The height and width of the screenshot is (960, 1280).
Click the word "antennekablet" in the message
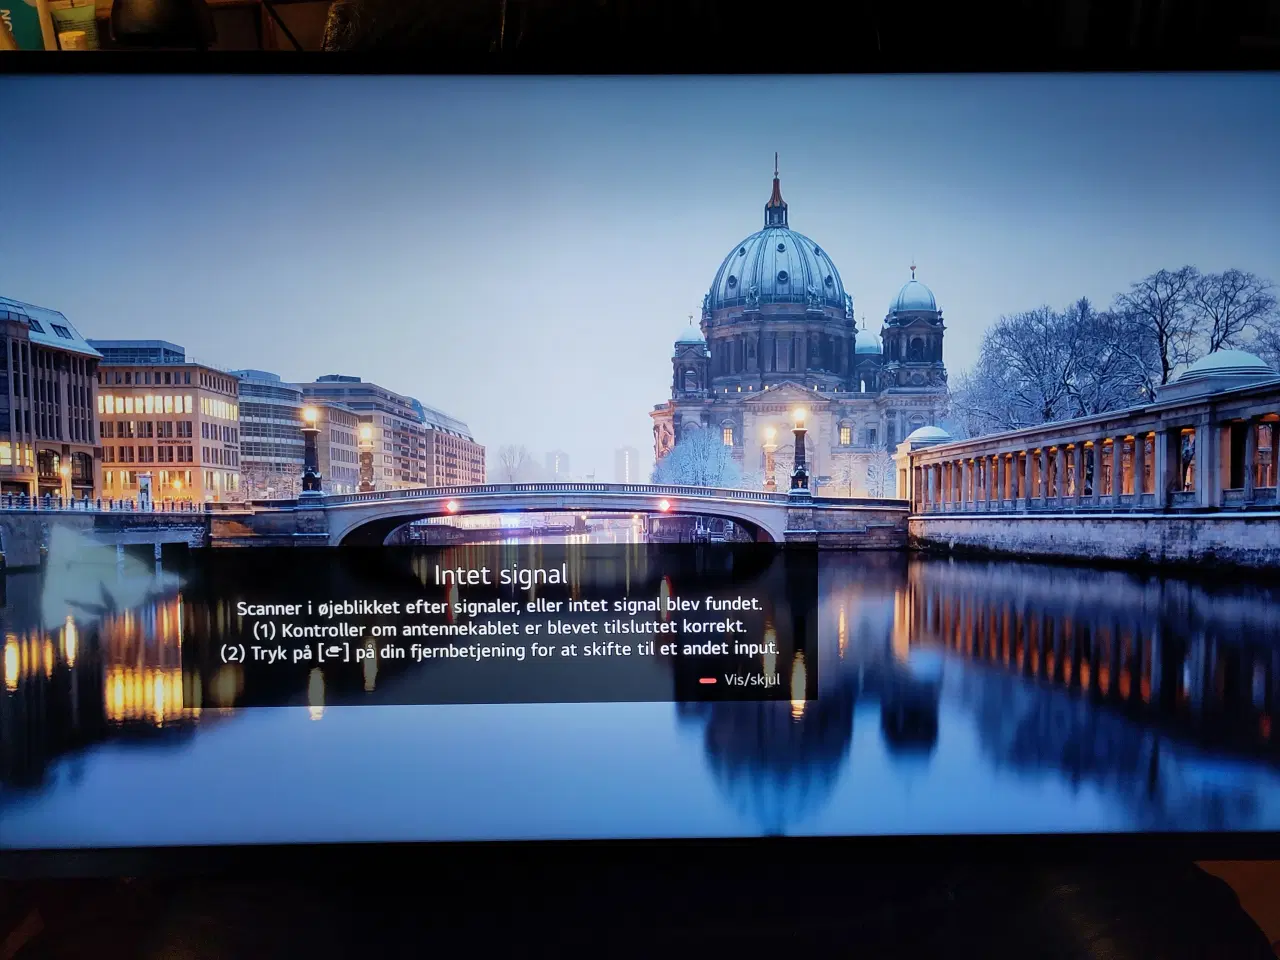click(457, 628)
